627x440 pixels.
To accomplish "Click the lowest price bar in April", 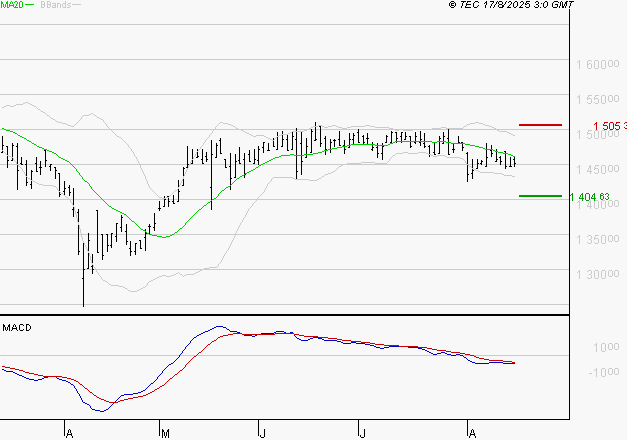I will coord(83,290).
